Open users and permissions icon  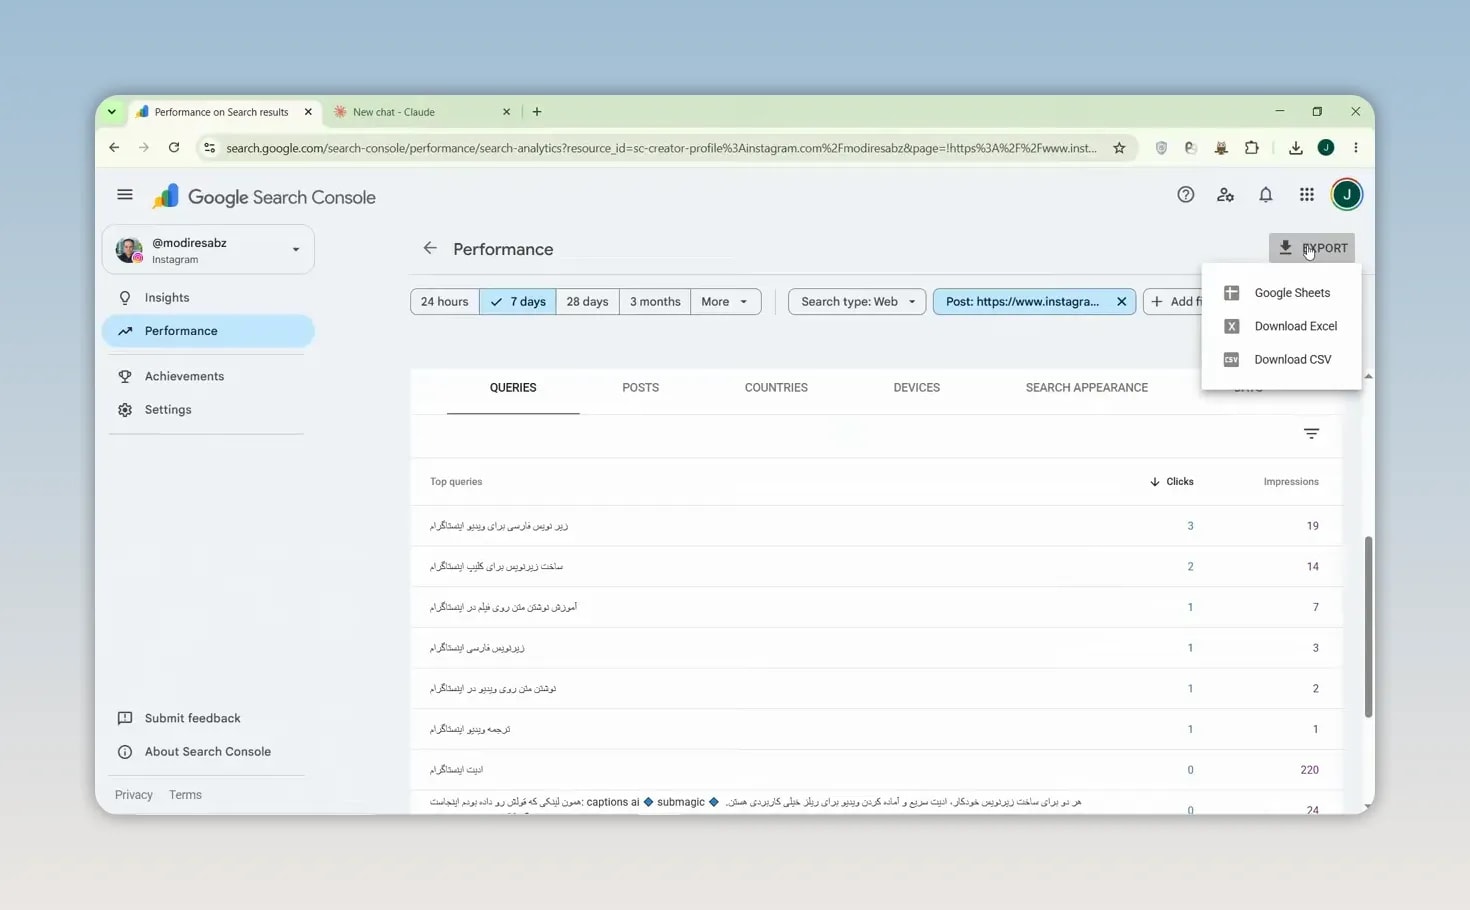(1225, 195)
